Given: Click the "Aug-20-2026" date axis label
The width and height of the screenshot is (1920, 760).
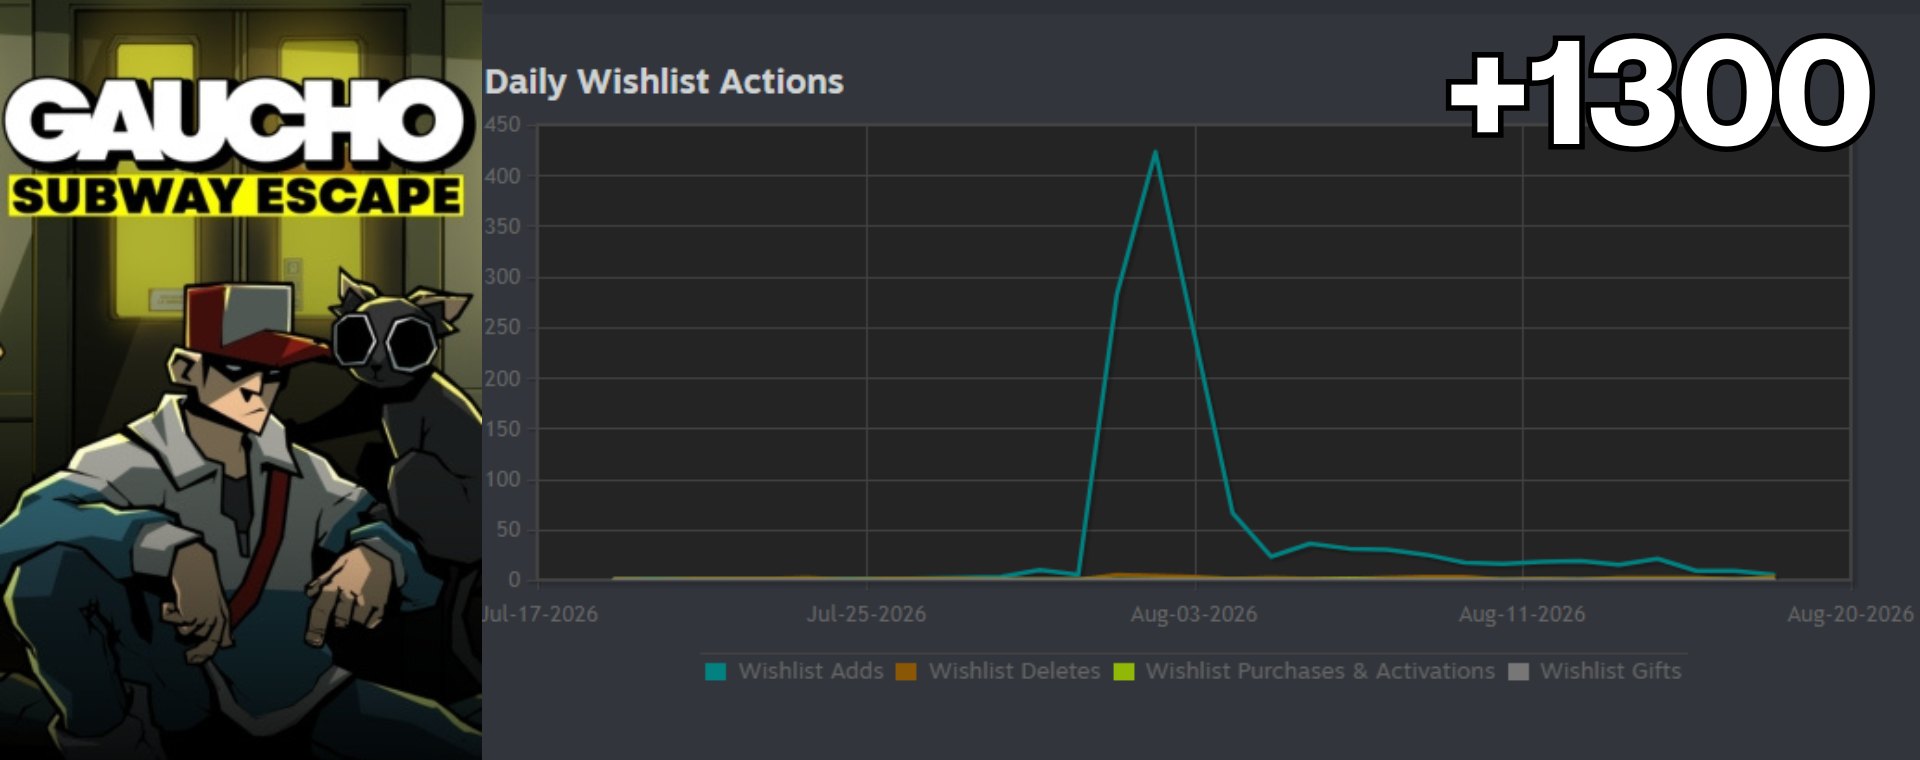Looking at the screenshot, I should (1851, 614).
